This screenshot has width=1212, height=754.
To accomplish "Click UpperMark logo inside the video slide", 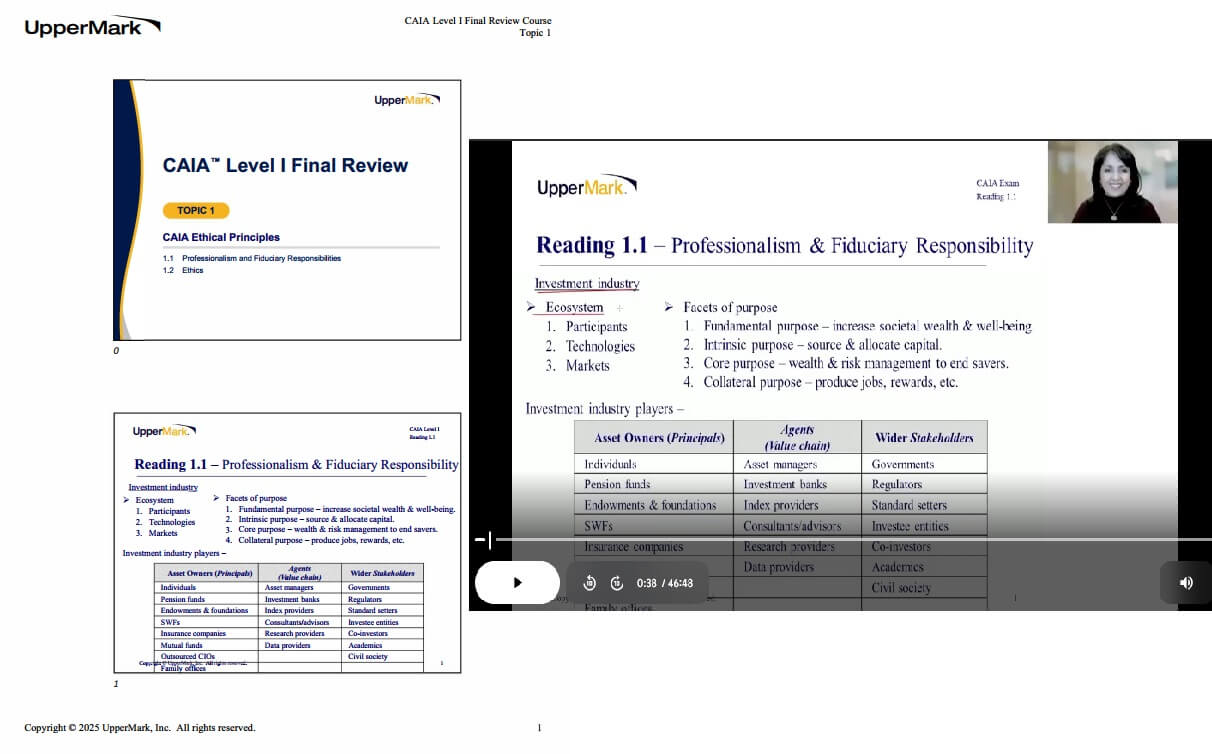I will (x=586, y=187).
